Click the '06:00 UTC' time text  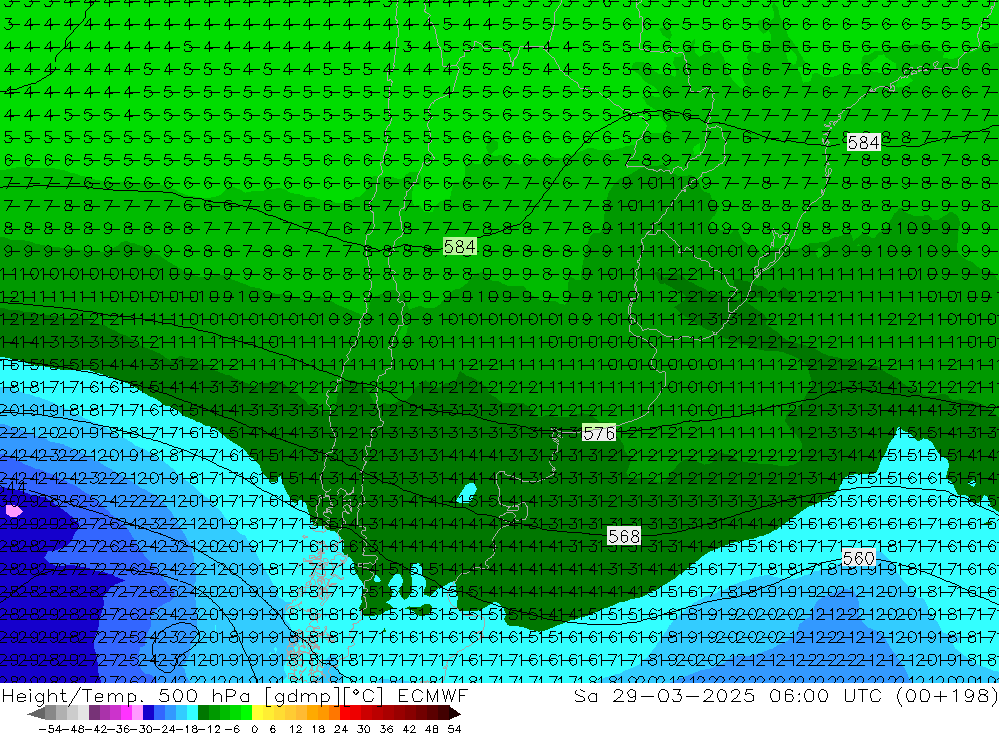click(827, 695)
